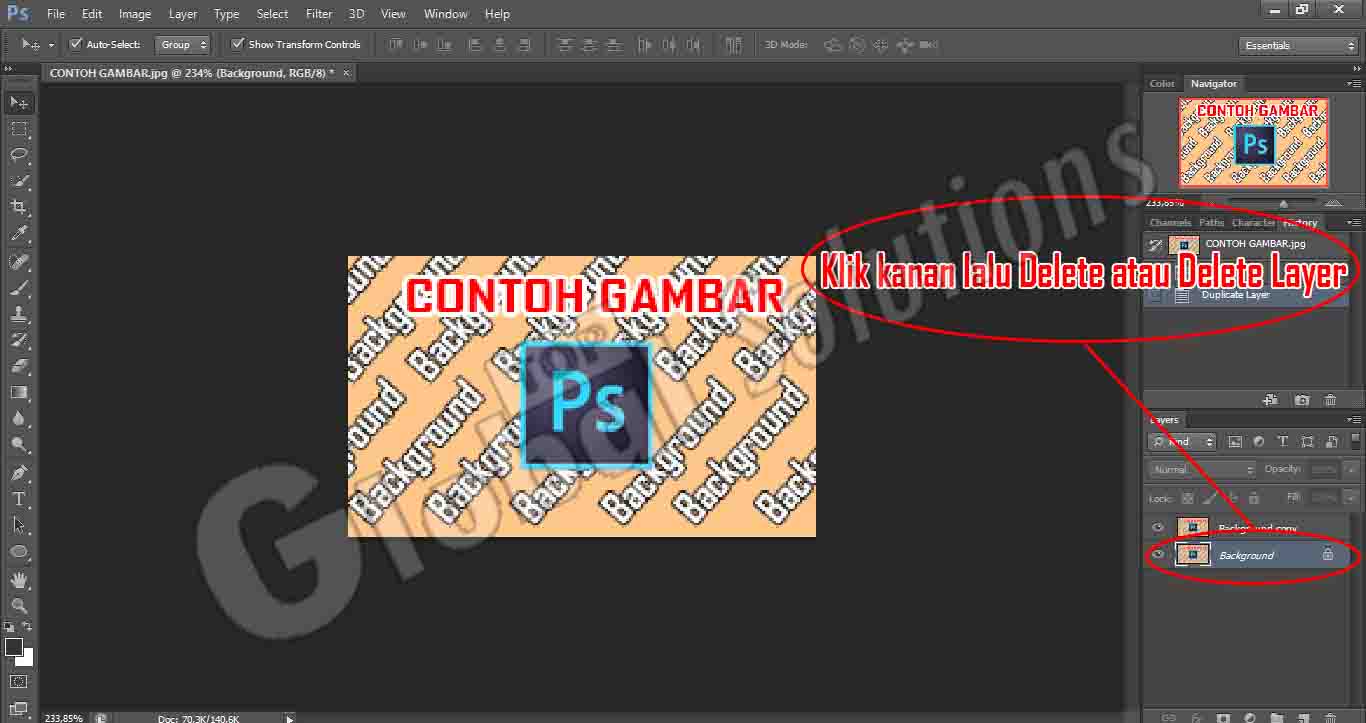
Task: Switch to the Color panel tab
Action: tap(1162, 84)
